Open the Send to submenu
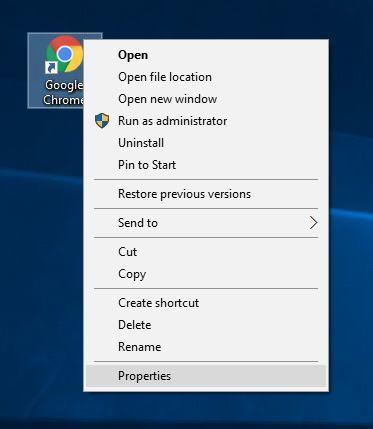Viewport: 373px width, 429px height. (x=206, y=223)
